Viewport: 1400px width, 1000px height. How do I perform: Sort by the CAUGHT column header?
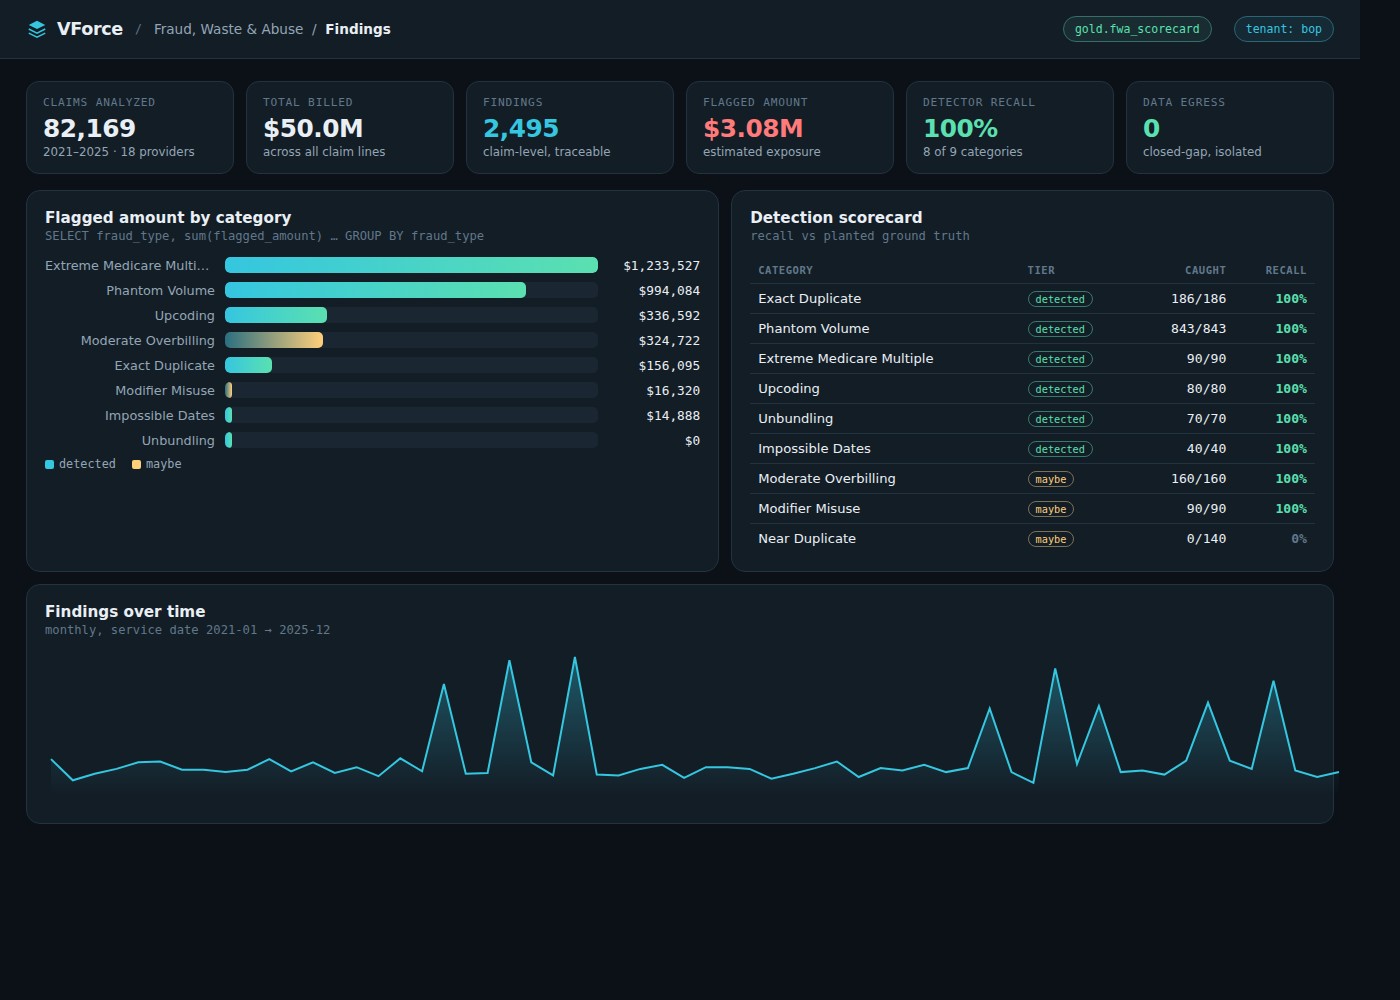(x=1205, y=270)
